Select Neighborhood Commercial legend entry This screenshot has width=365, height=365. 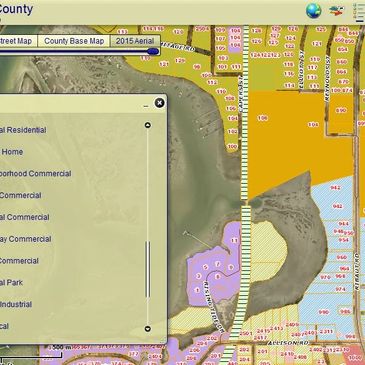pos(35,174)
